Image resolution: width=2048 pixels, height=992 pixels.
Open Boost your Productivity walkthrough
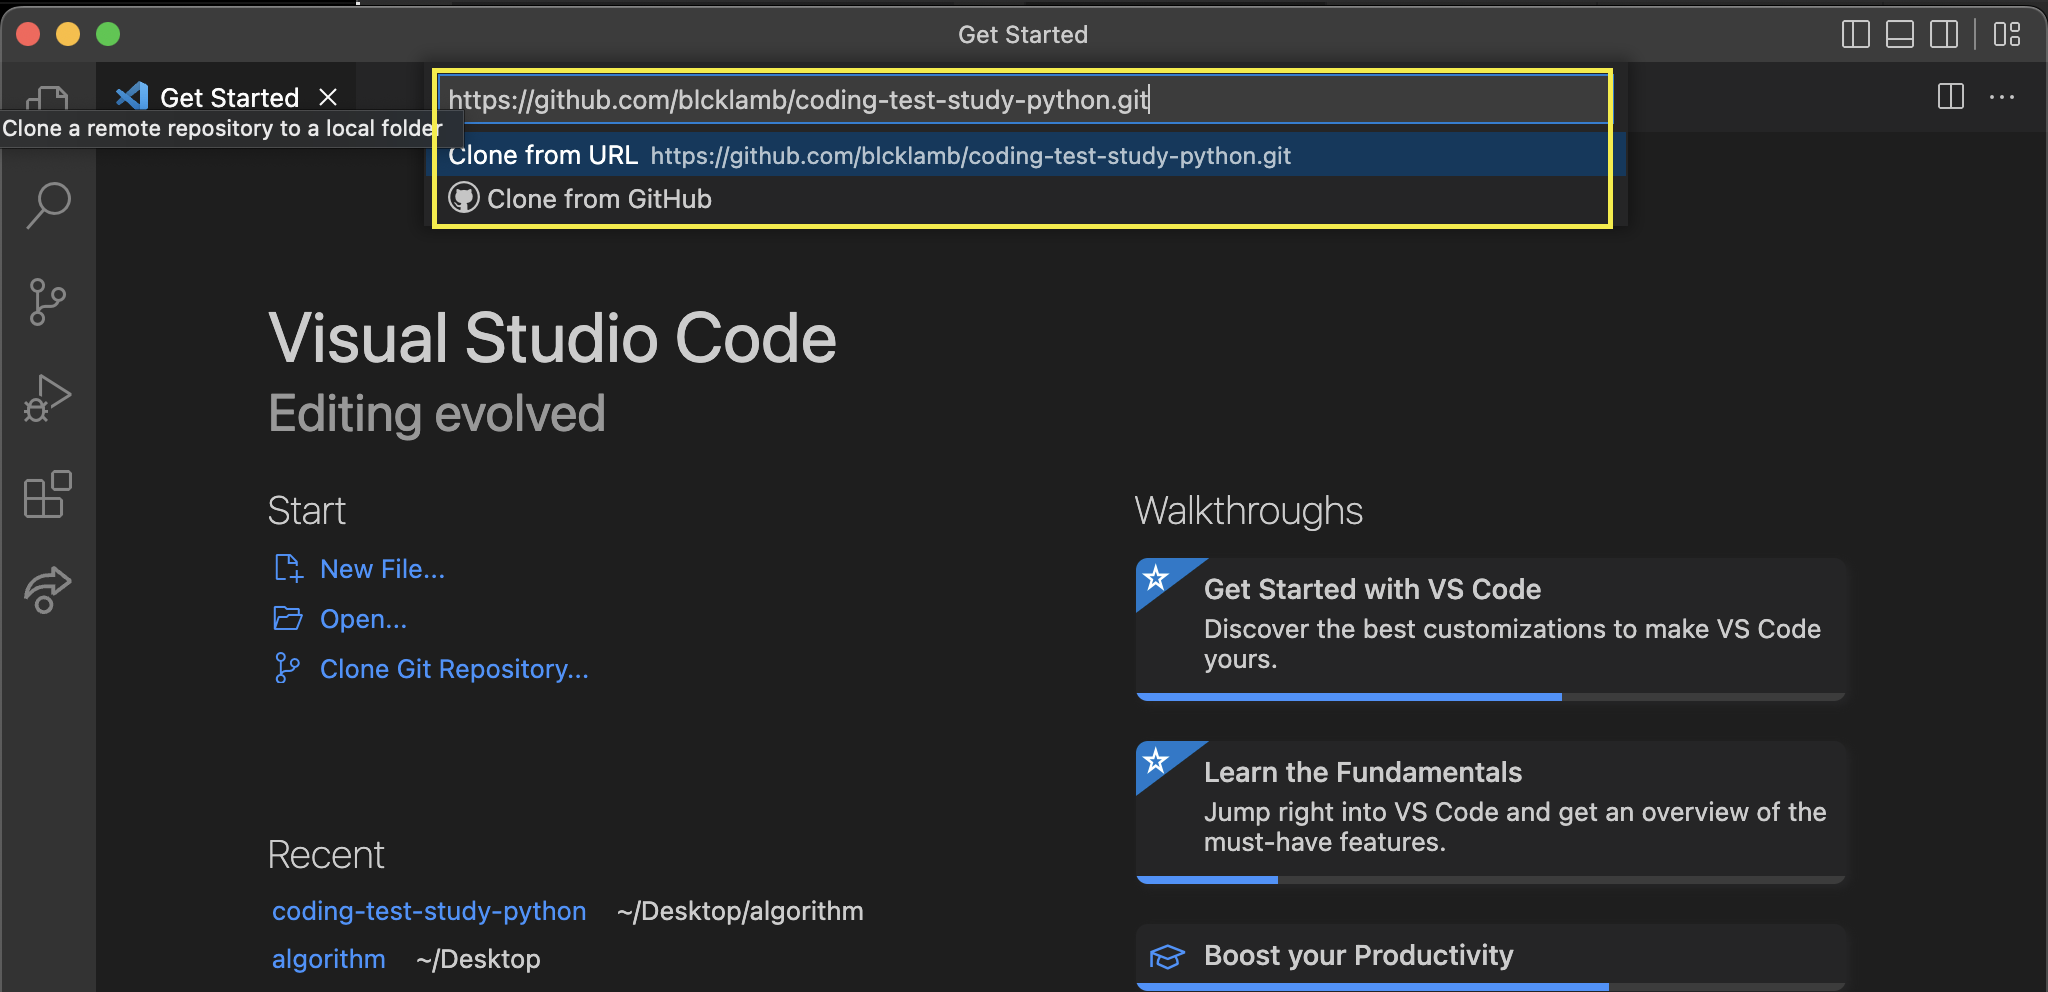[1490, 957]
